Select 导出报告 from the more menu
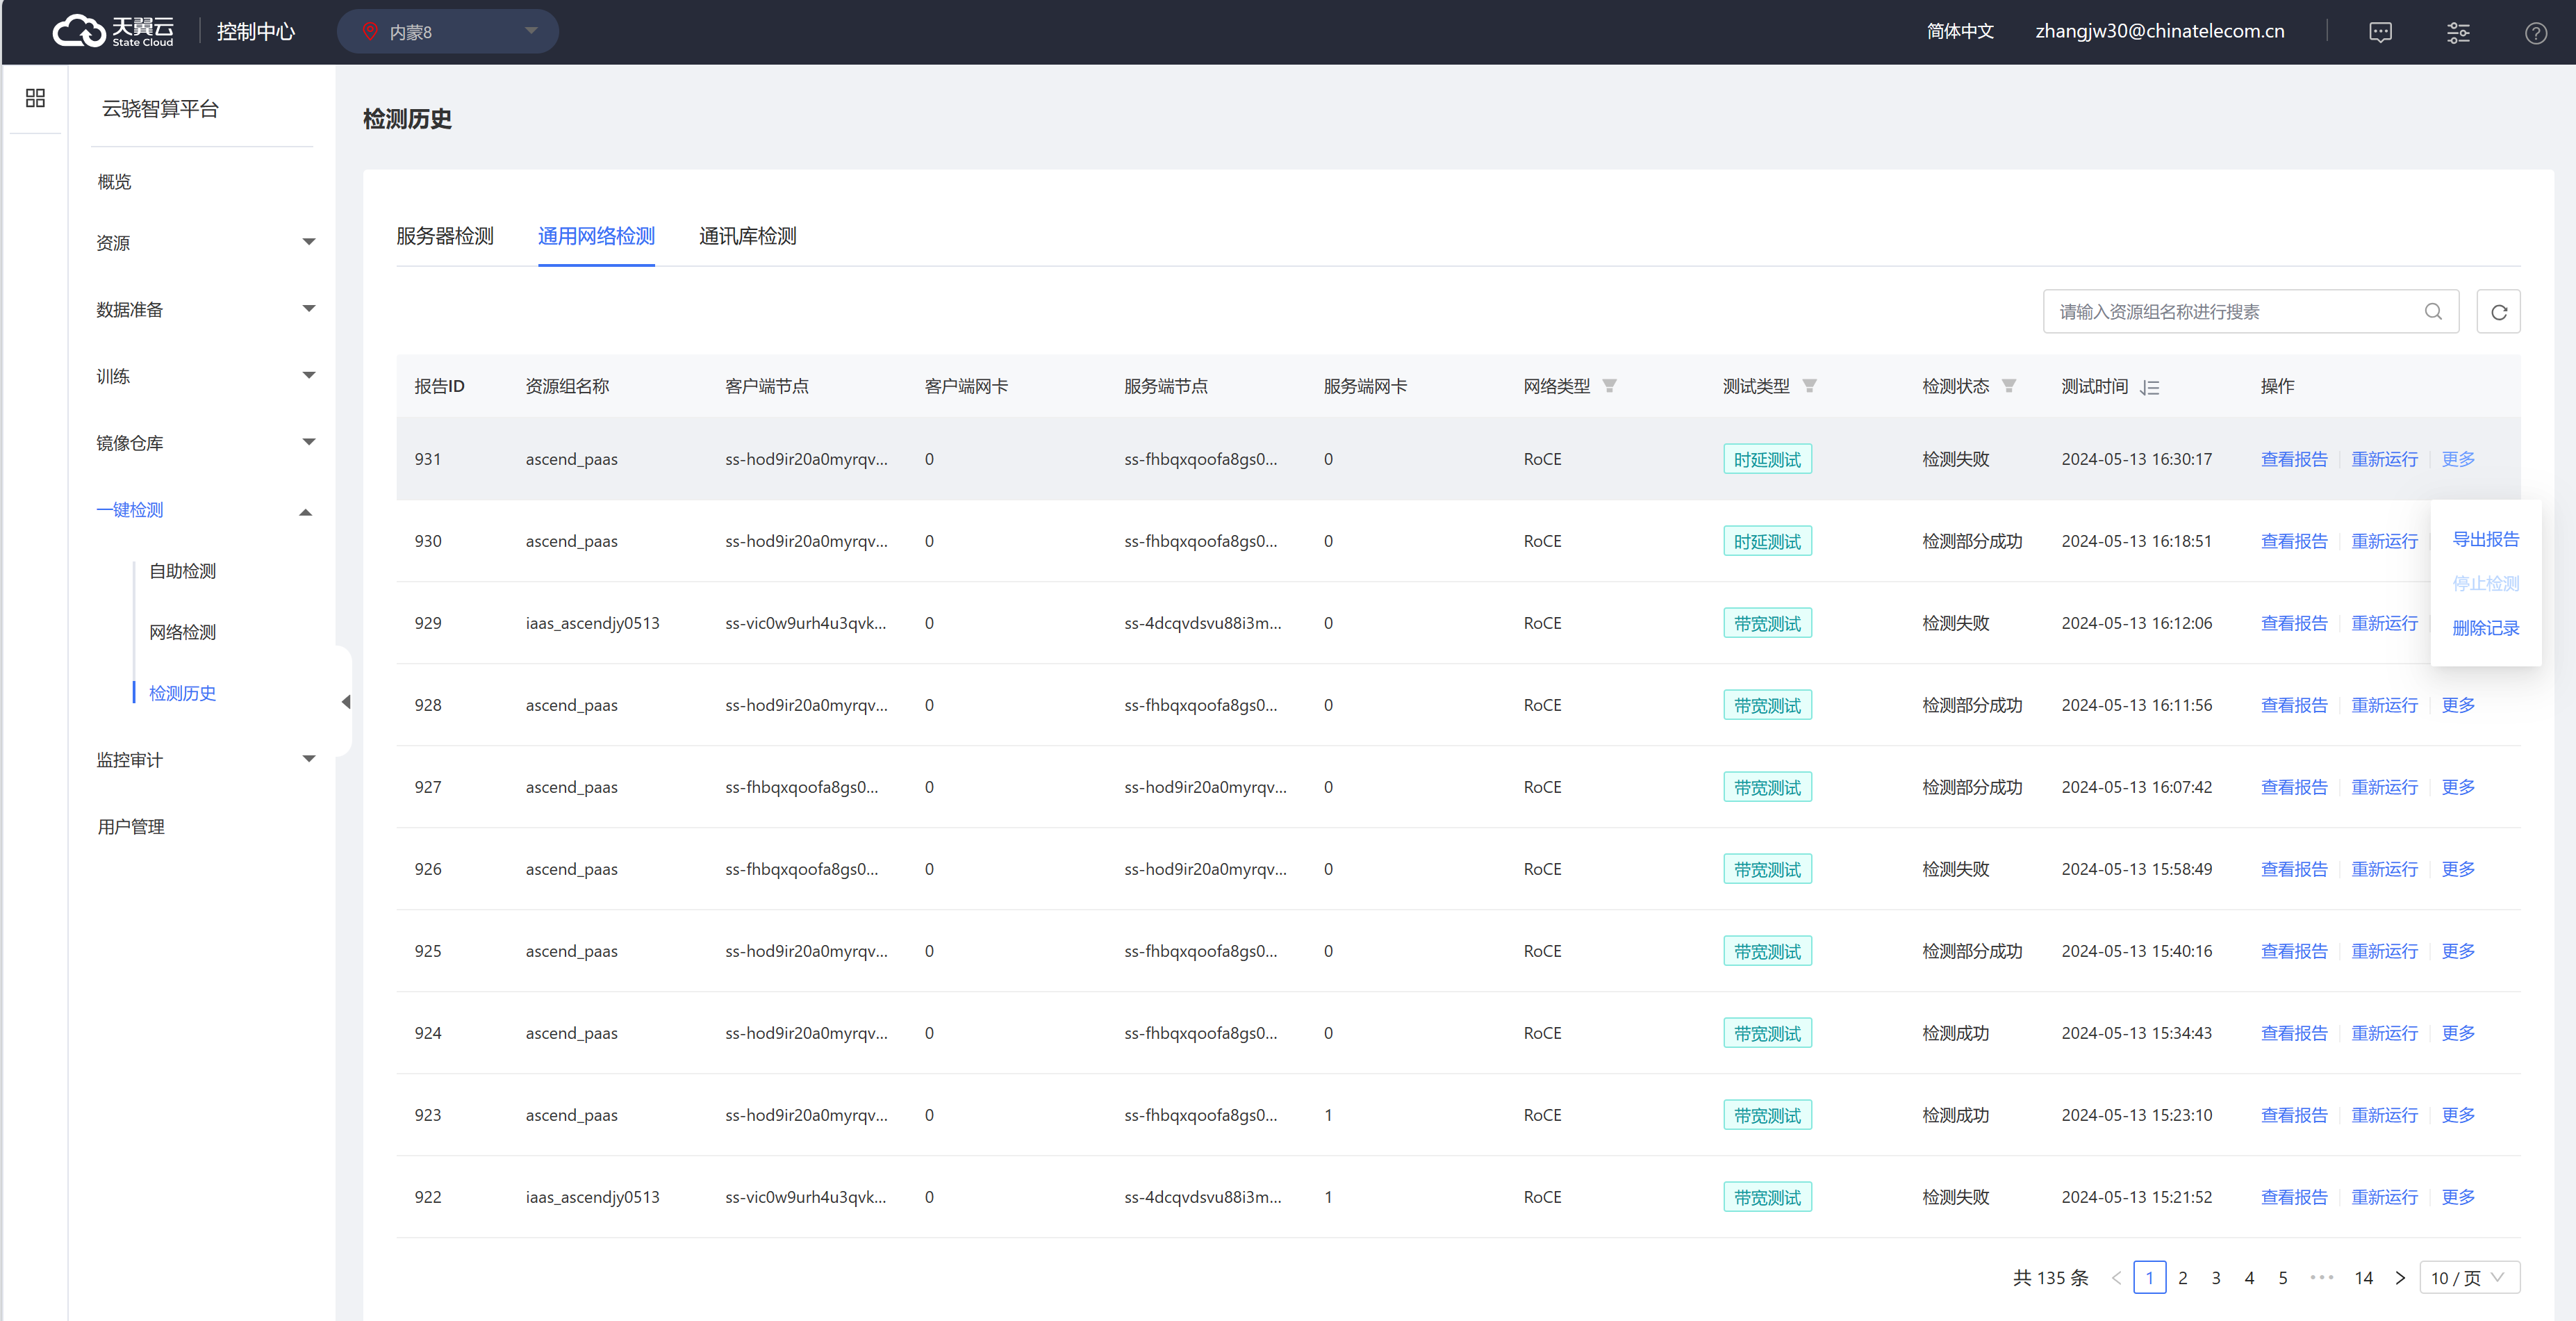The height and width of the screenshot is (1321, 2576). (2485, 539)
